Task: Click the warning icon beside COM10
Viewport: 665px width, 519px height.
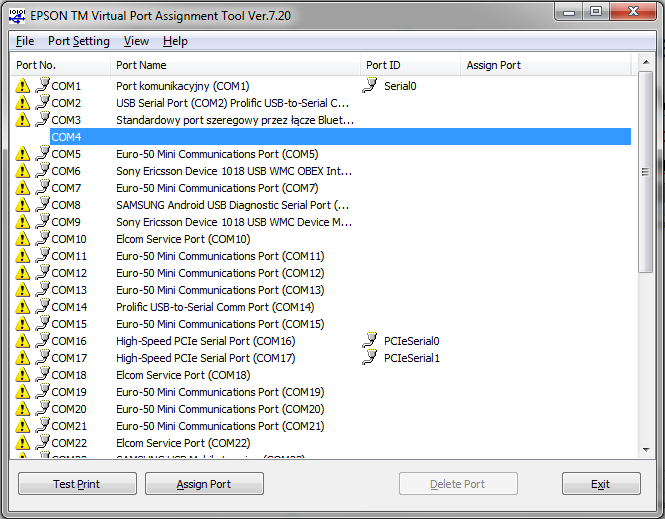Action: [x=22, y=239]
